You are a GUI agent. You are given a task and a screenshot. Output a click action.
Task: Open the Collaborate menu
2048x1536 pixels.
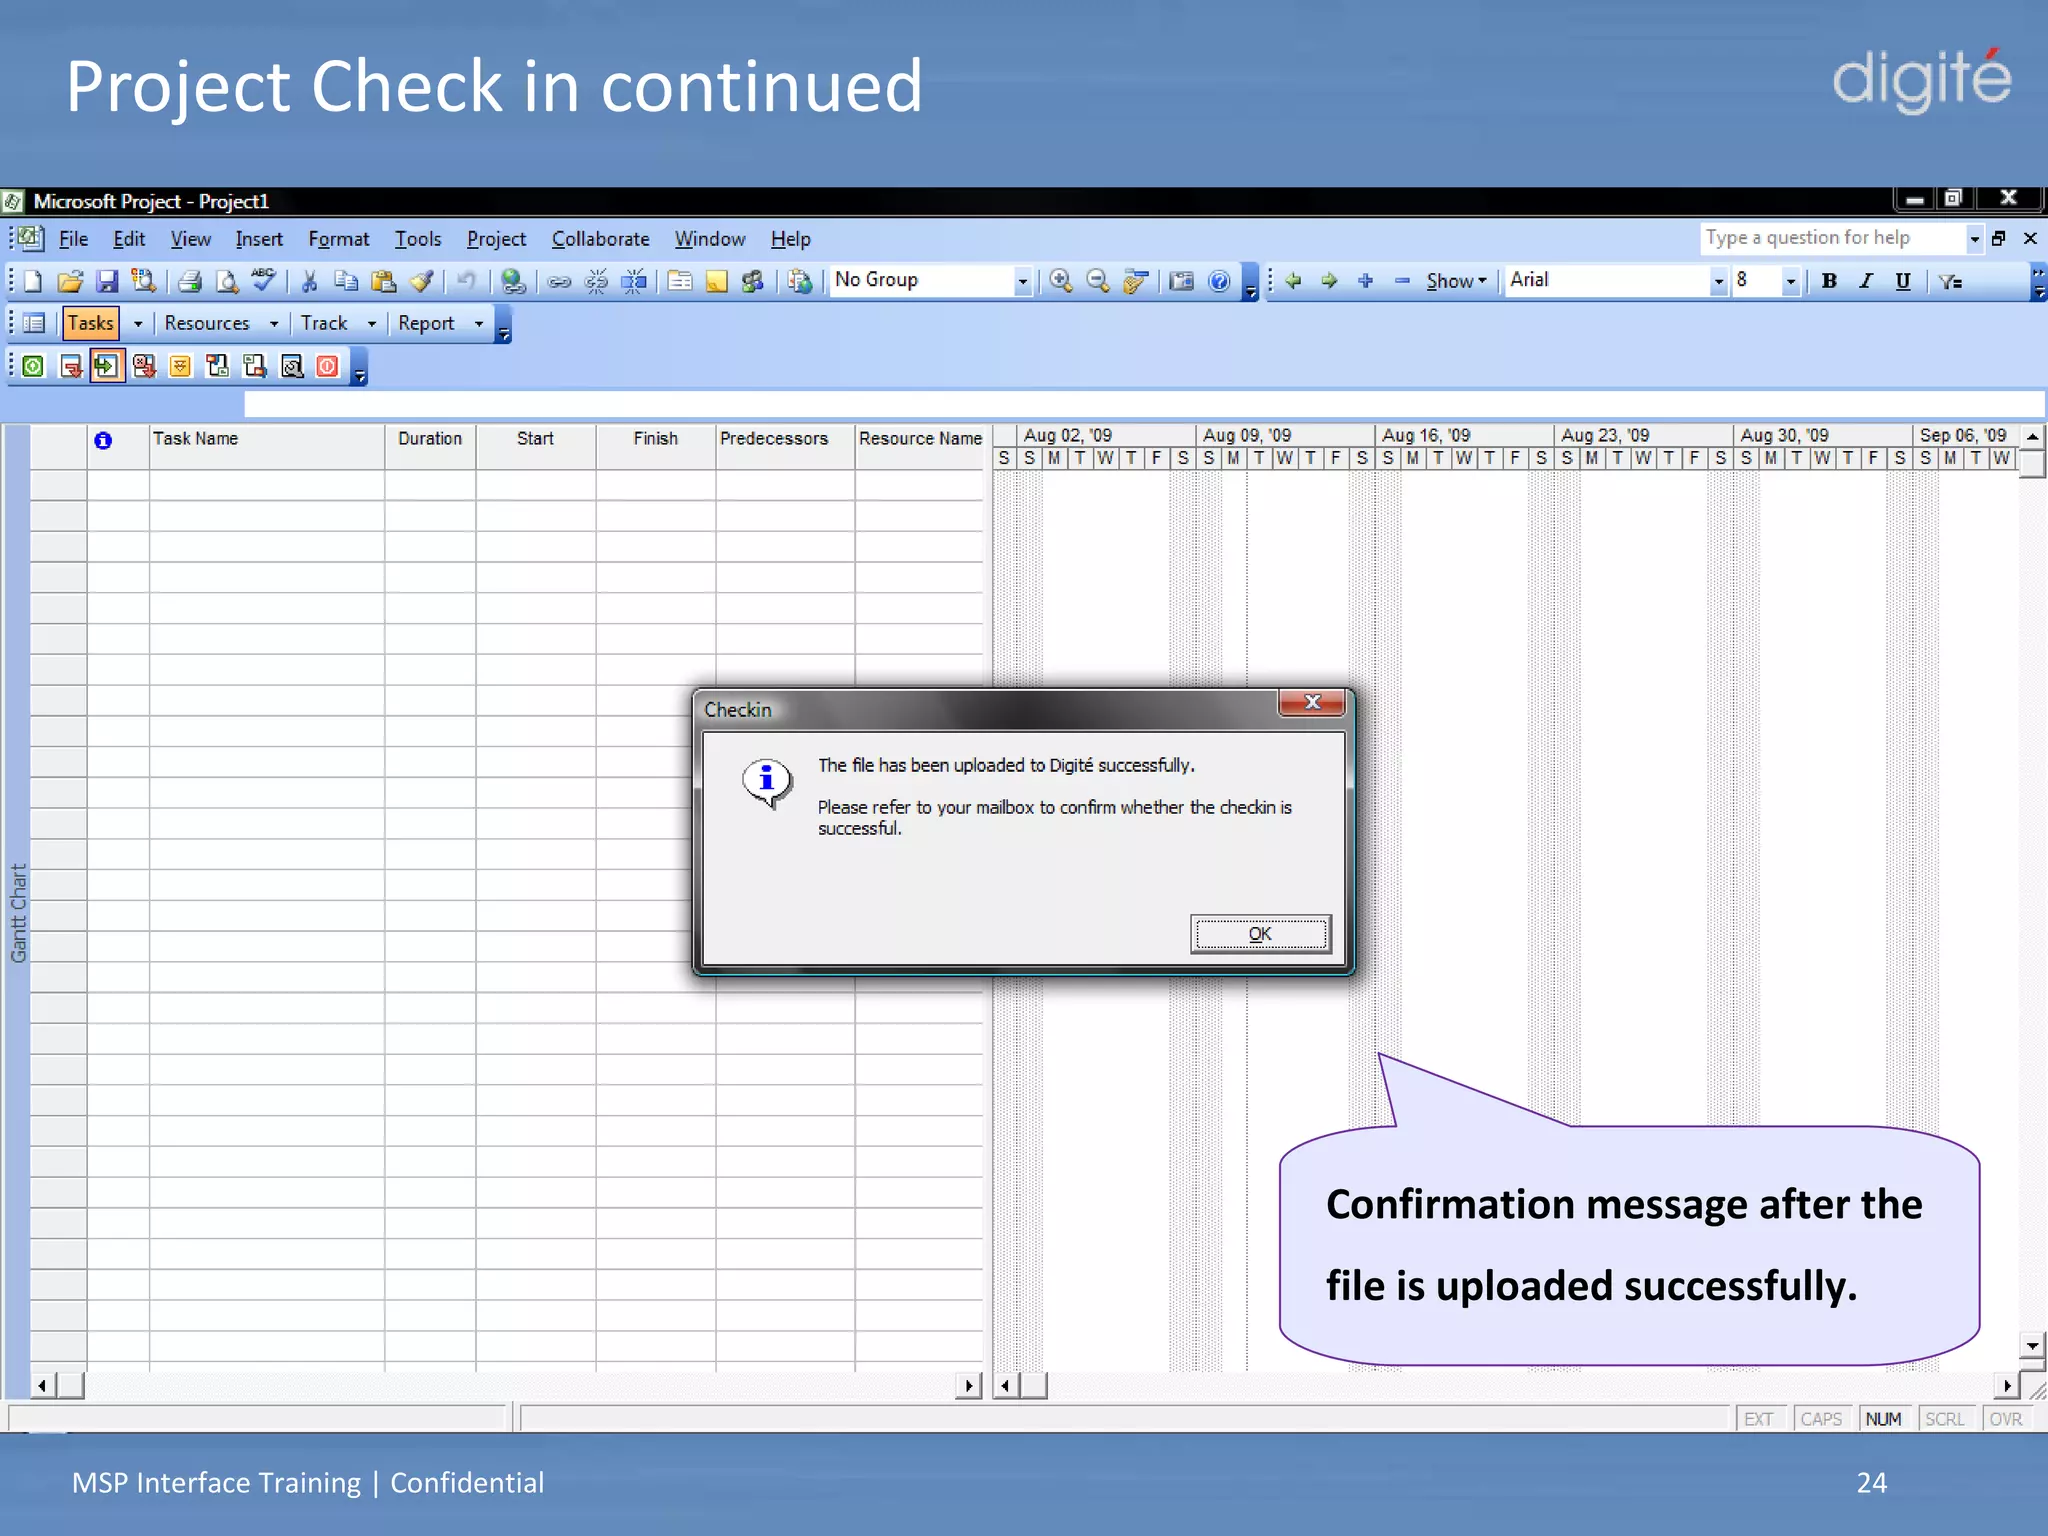(601, 239)
